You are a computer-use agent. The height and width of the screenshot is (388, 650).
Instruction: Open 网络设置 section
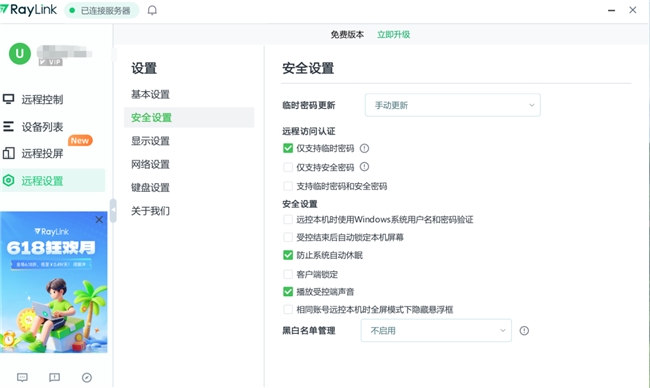pos(150,165)
